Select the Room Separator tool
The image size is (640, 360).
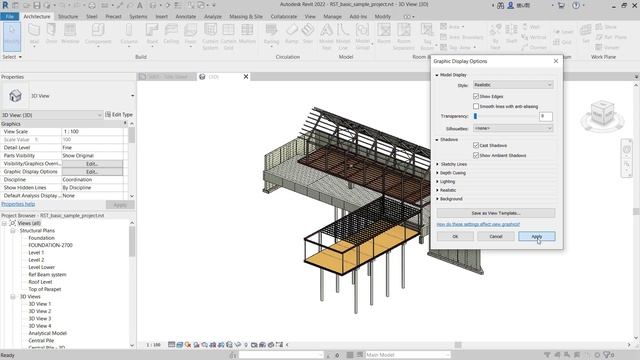pyautogui.click(x=404, y=36)
